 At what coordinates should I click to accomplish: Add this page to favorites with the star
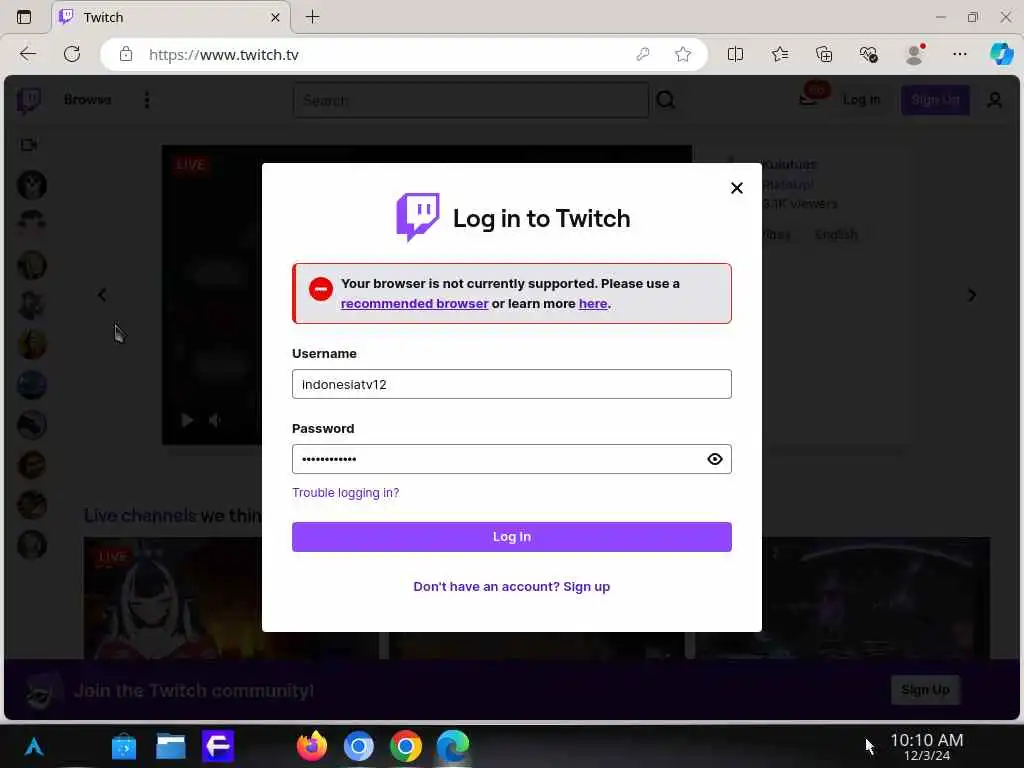(x=683, y=54)
